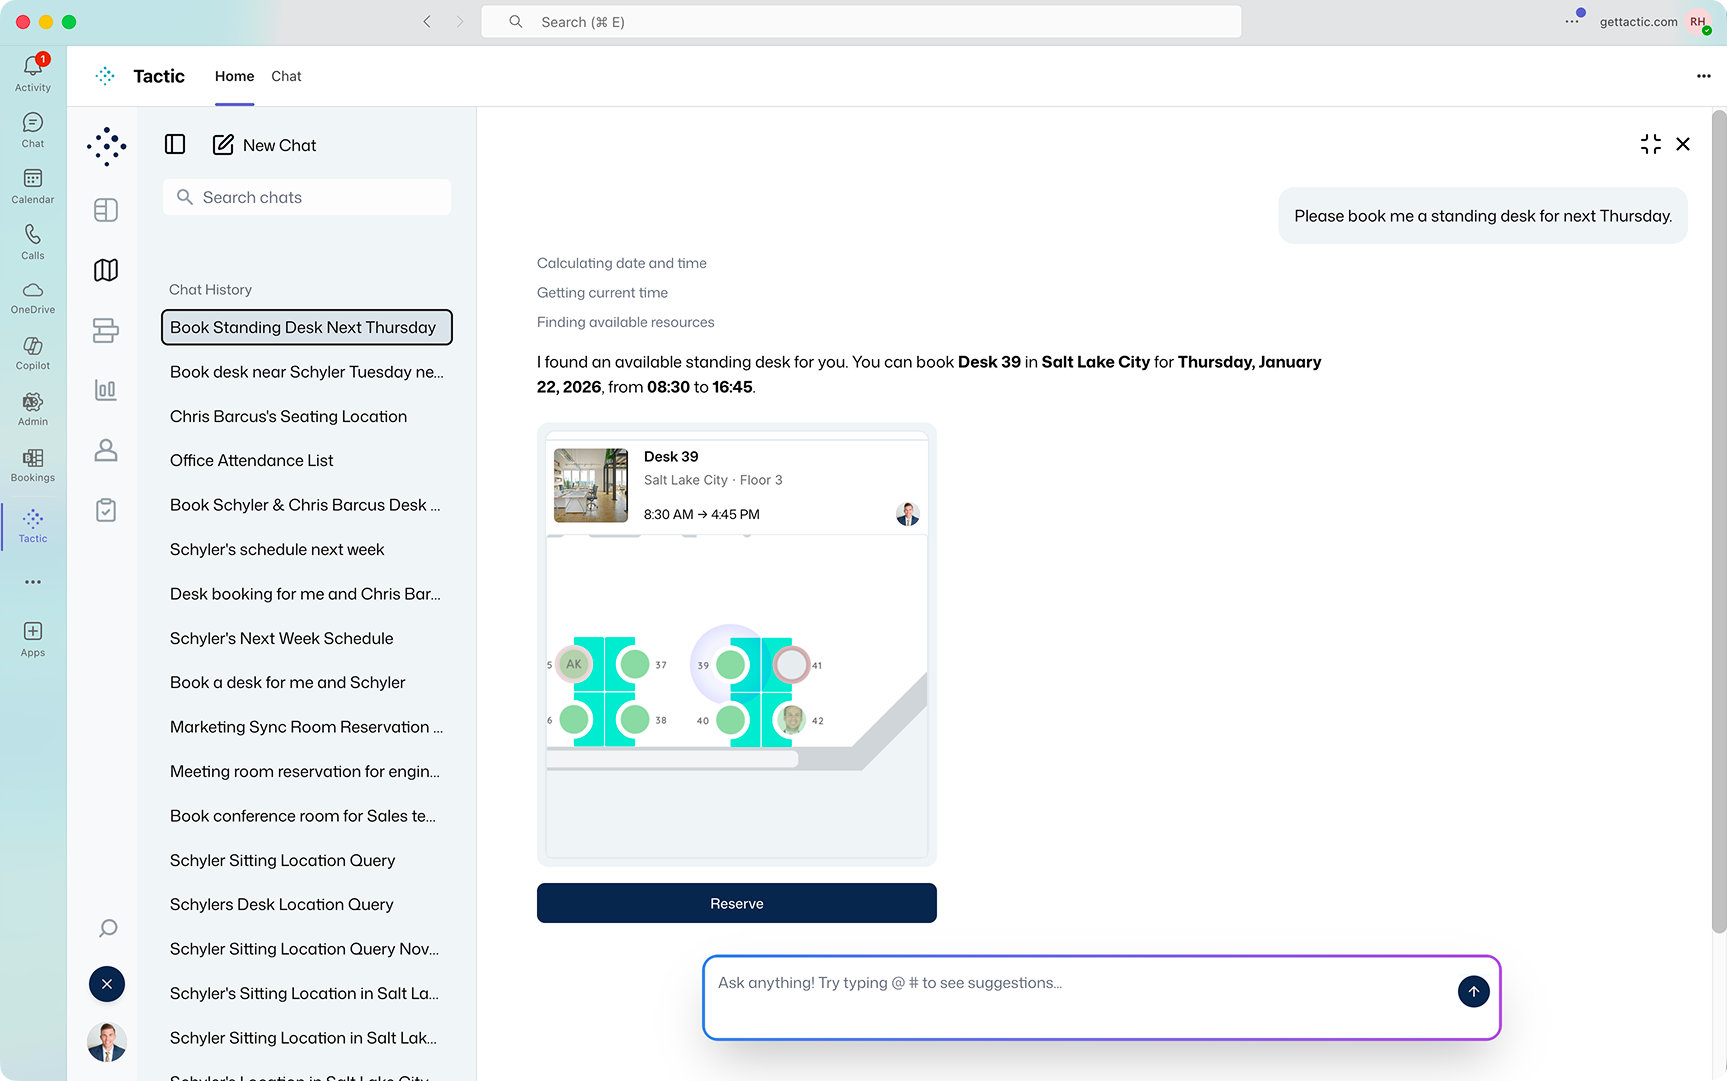The image size is (1727, 1081).
Task: Open Calls in the Teams sidebar
Action: pos(33,242)
